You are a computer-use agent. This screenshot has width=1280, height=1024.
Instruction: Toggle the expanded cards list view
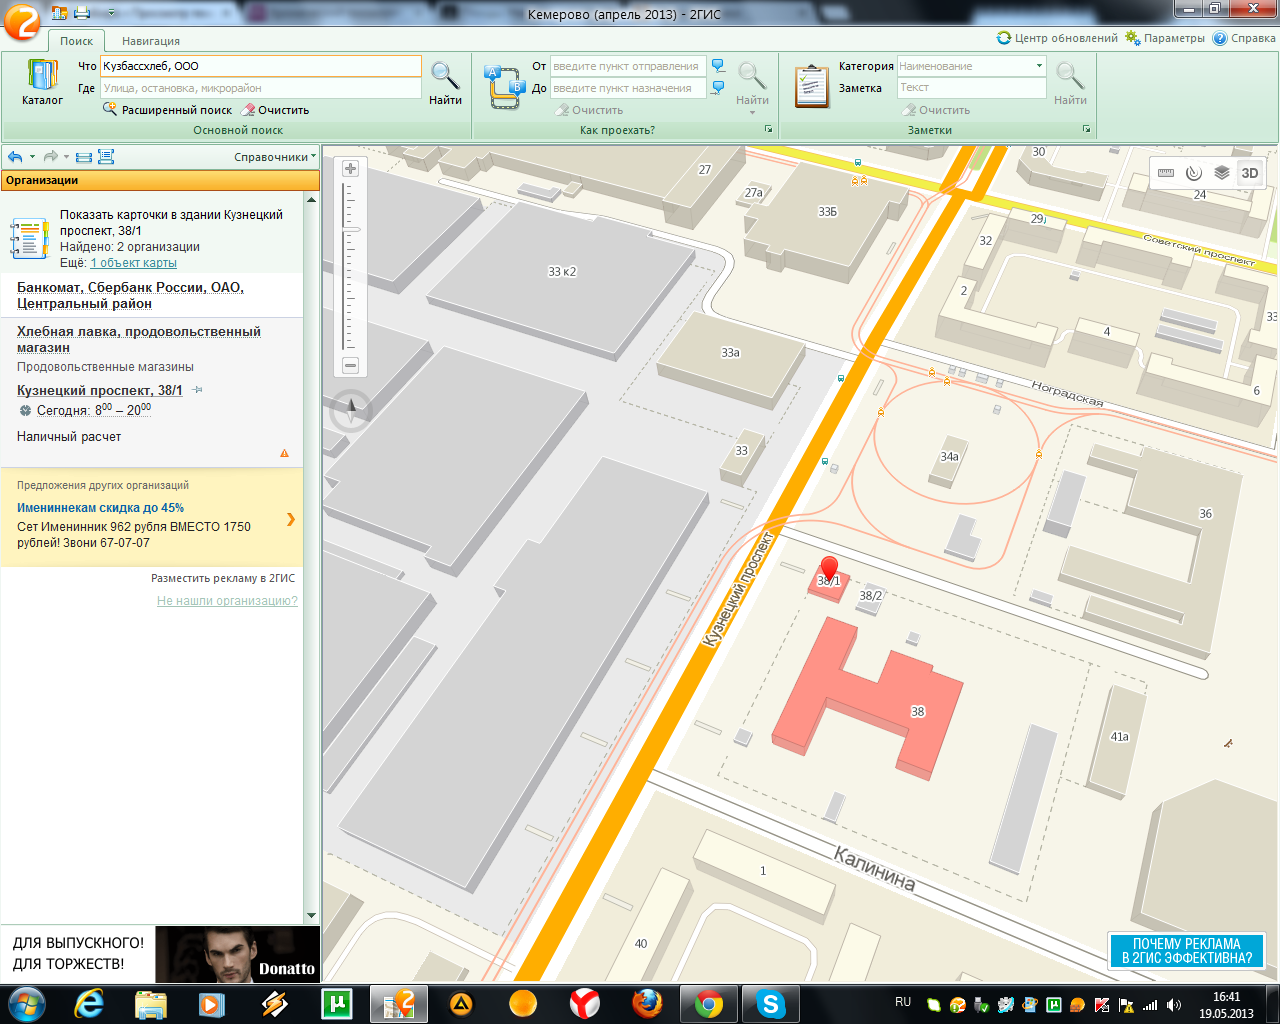(x=106, y=157)
